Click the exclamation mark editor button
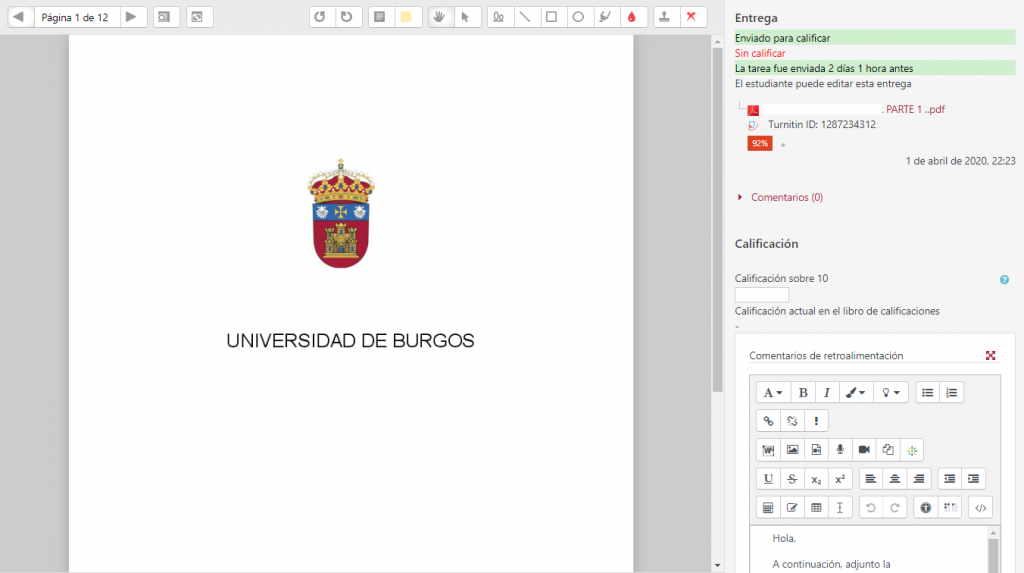The width and height of the screenshot is (1024, 573). point(816,421)
